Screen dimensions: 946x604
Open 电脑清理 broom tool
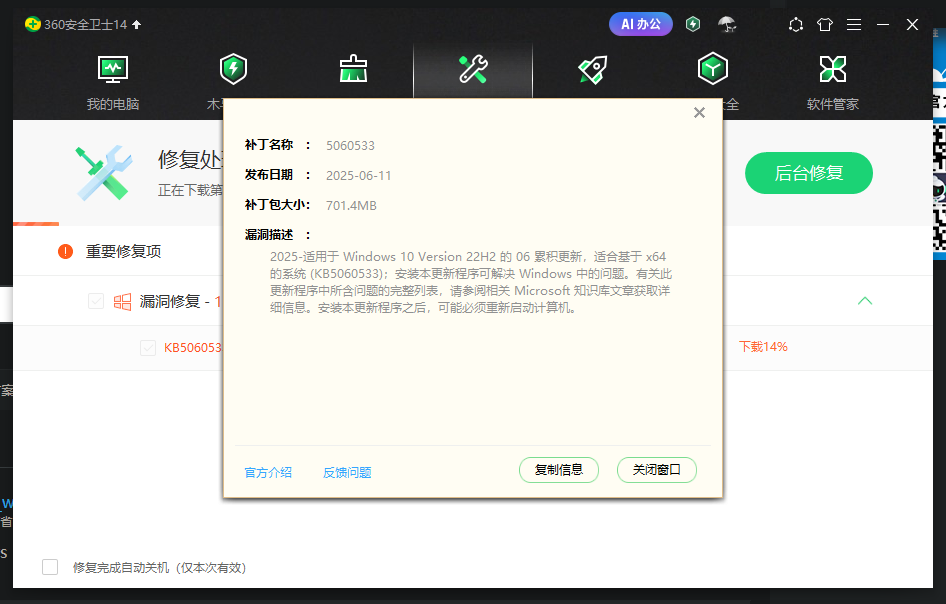click(352, 68)
